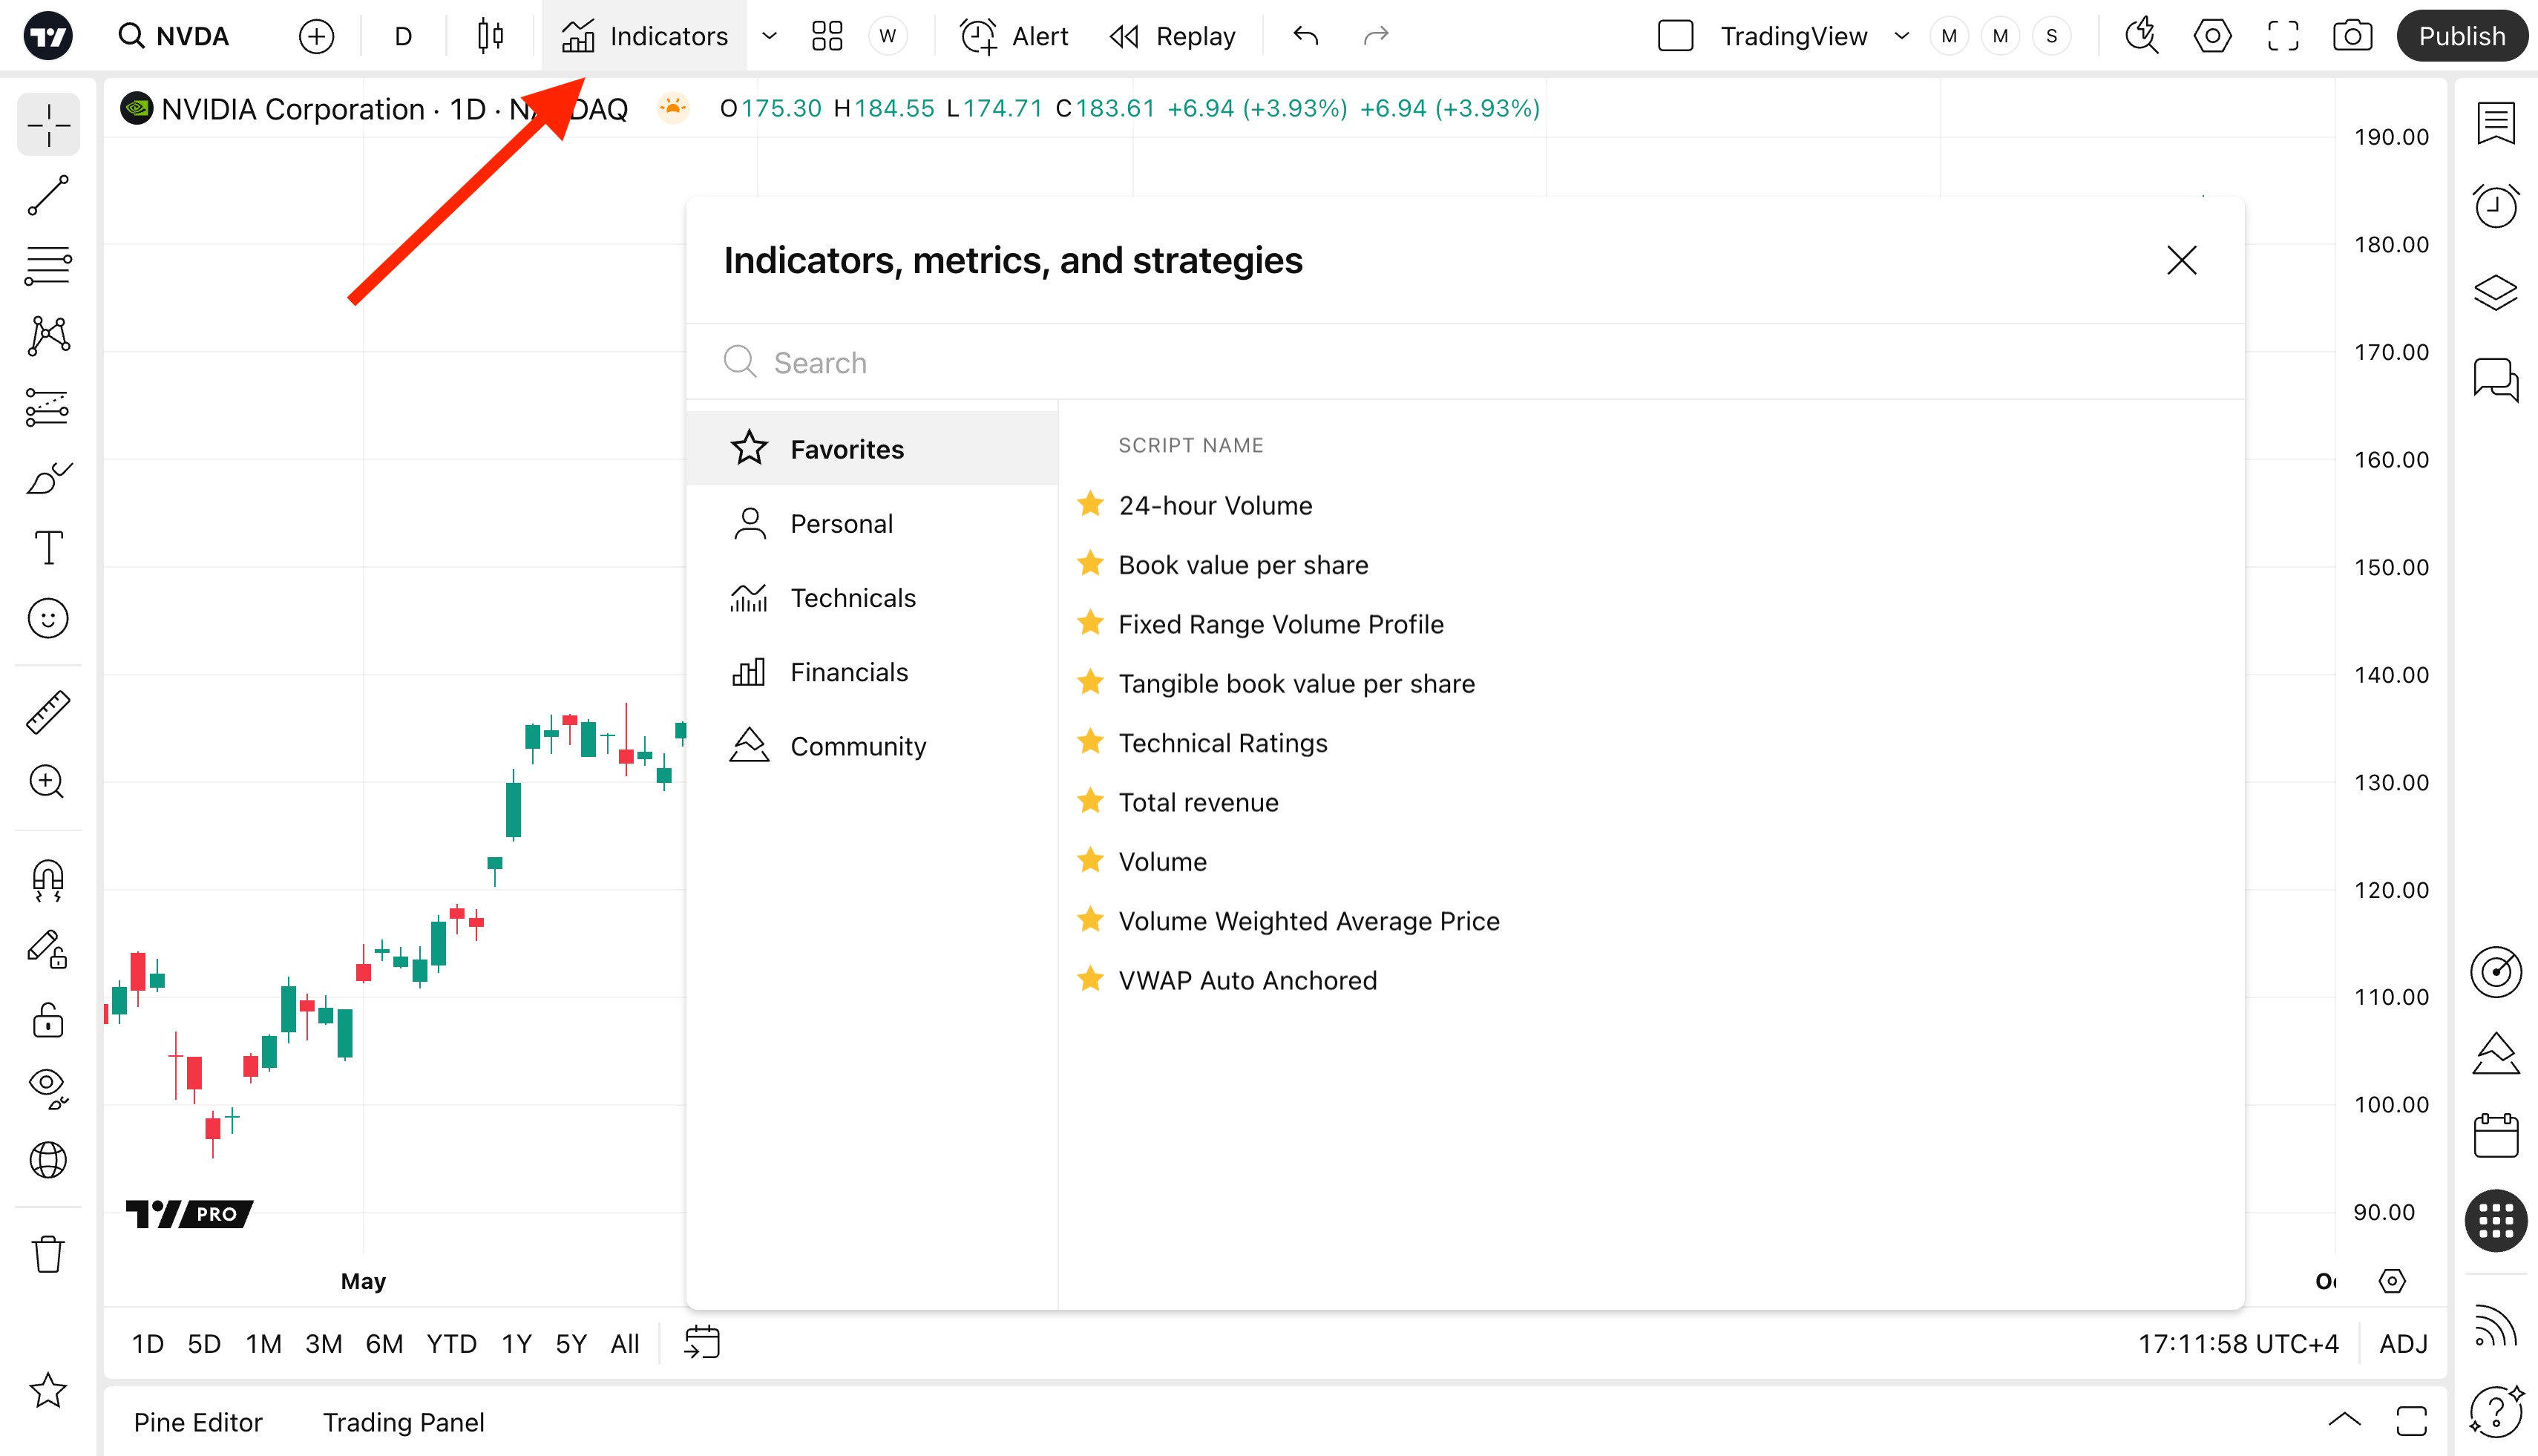Open the emoji icons tool

(48, 619)
